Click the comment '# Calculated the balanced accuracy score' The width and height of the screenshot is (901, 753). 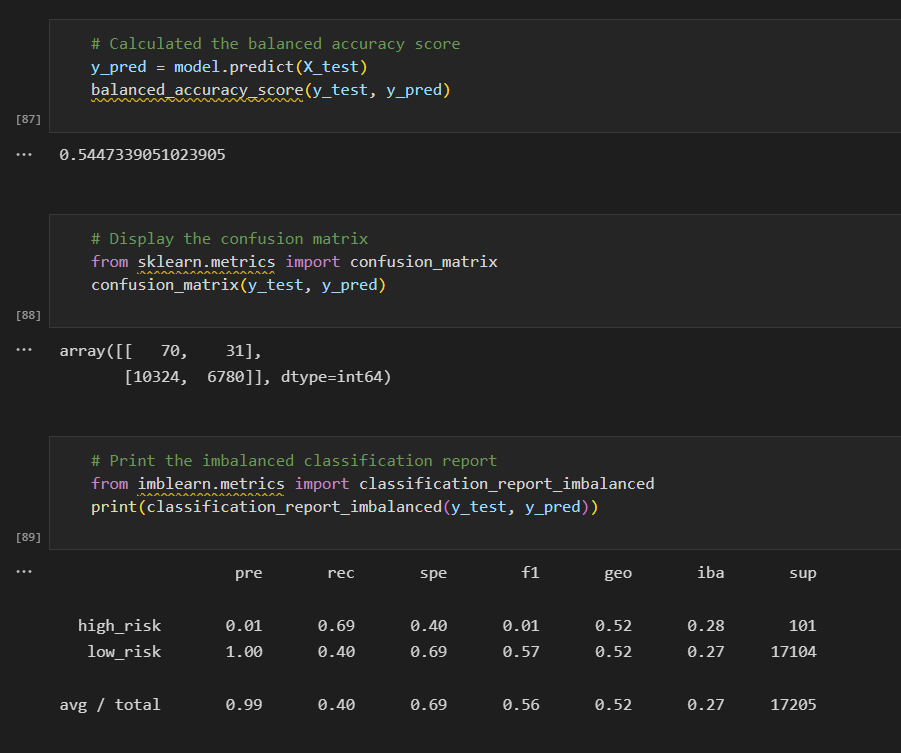point(276,44)
